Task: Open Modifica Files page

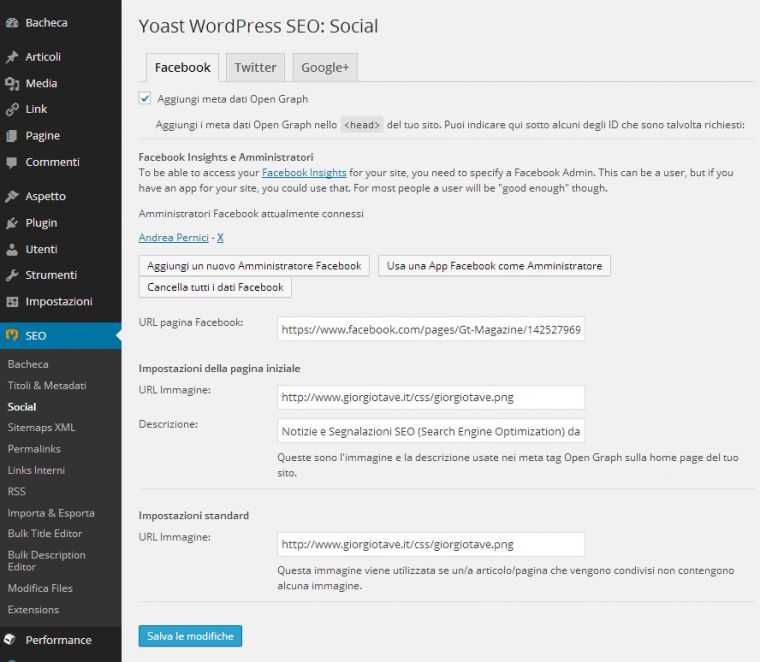Action: tap(40, 589)
